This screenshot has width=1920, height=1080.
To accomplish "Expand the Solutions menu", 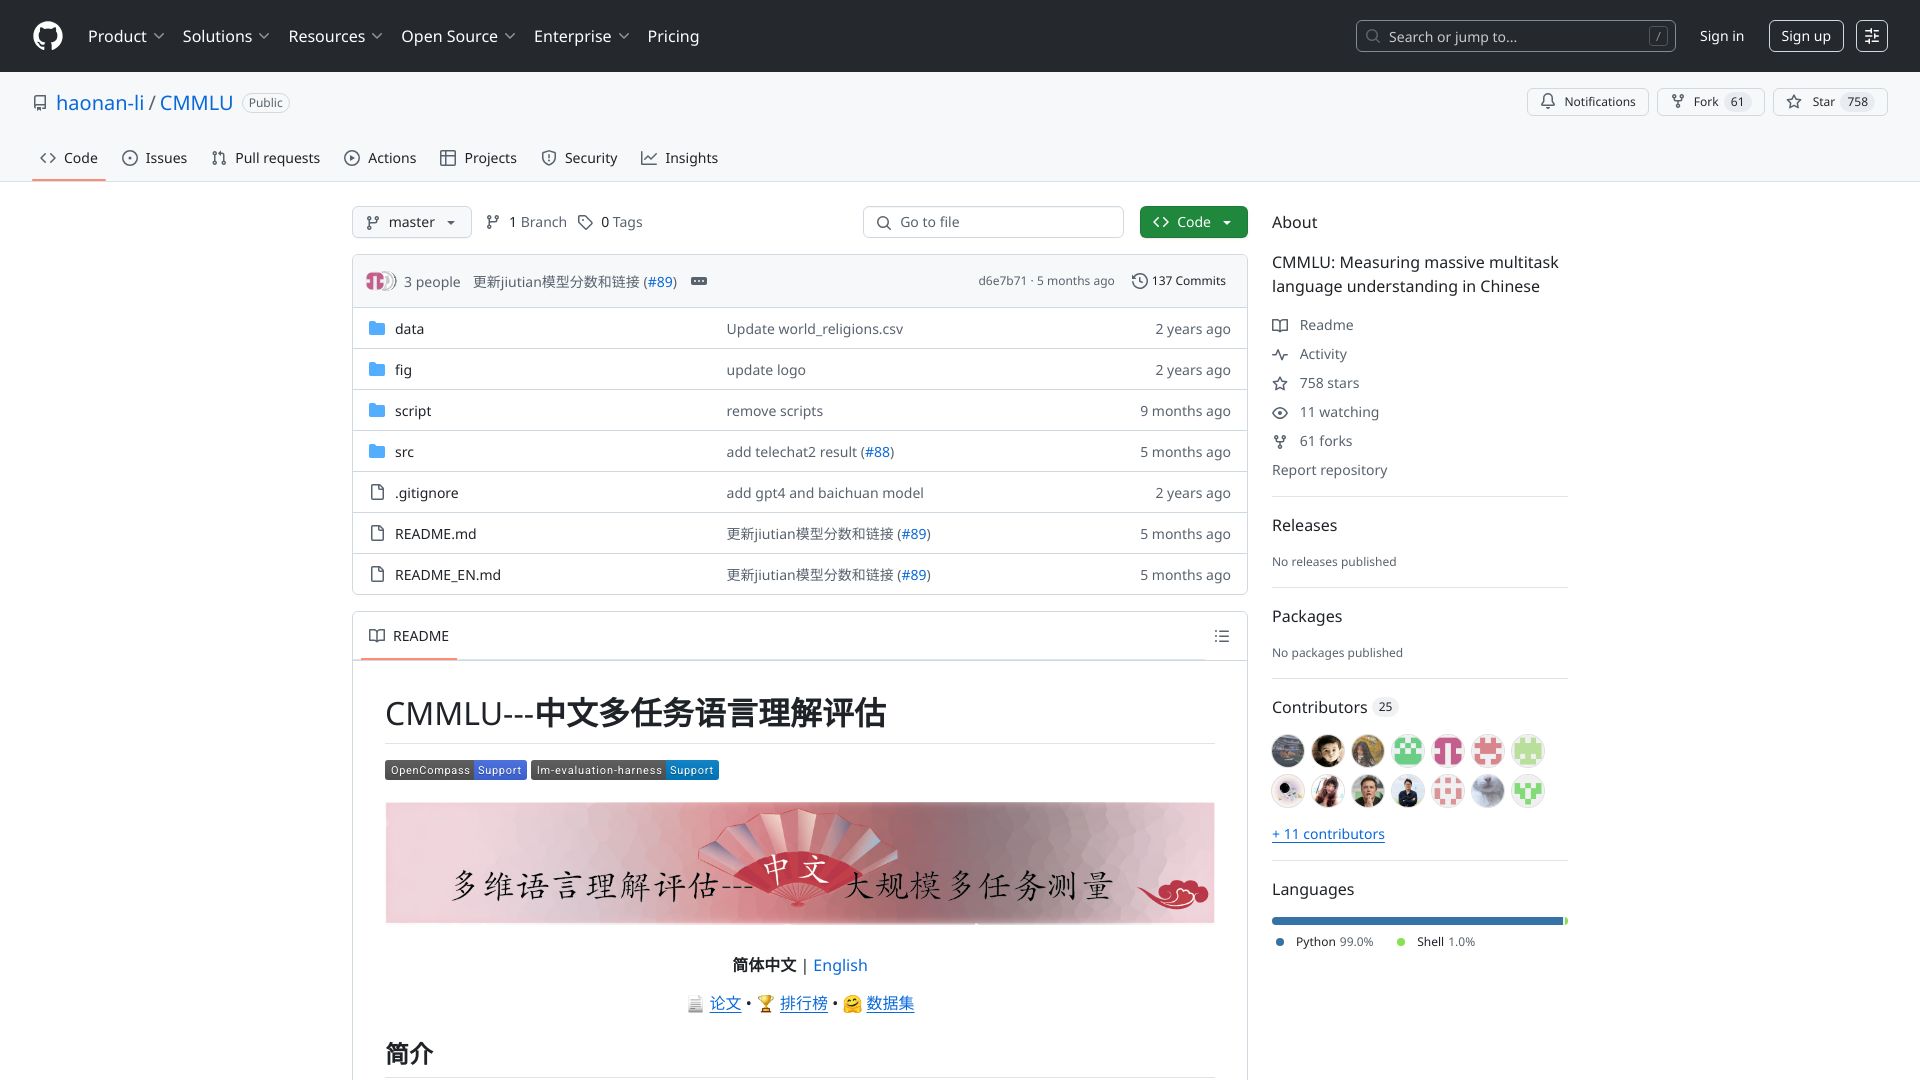I will pyautogui.click(x=226, y=36).
